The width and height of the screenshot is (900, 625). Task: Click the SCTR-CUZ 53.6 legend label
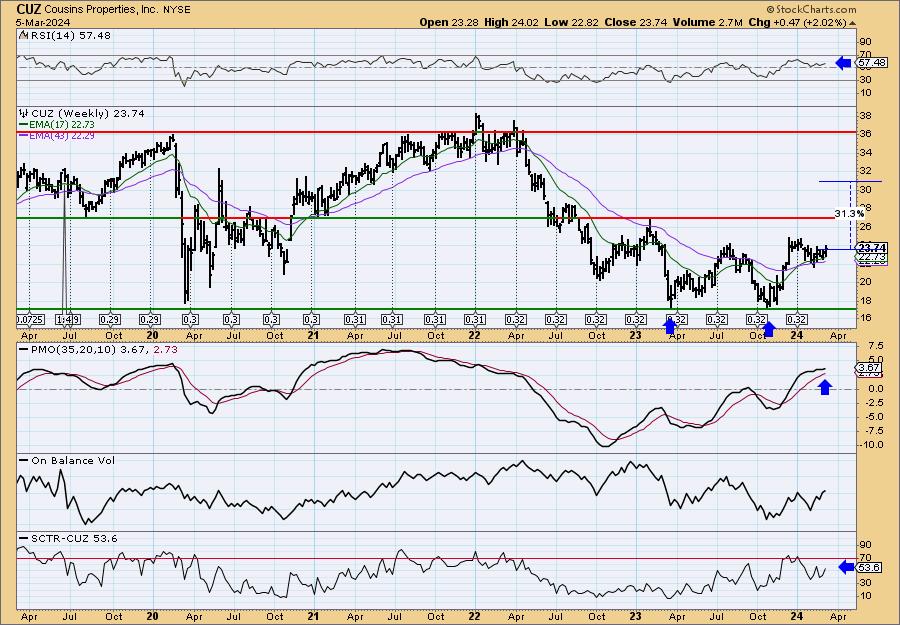pyautogui.click(x=74, y=538)
